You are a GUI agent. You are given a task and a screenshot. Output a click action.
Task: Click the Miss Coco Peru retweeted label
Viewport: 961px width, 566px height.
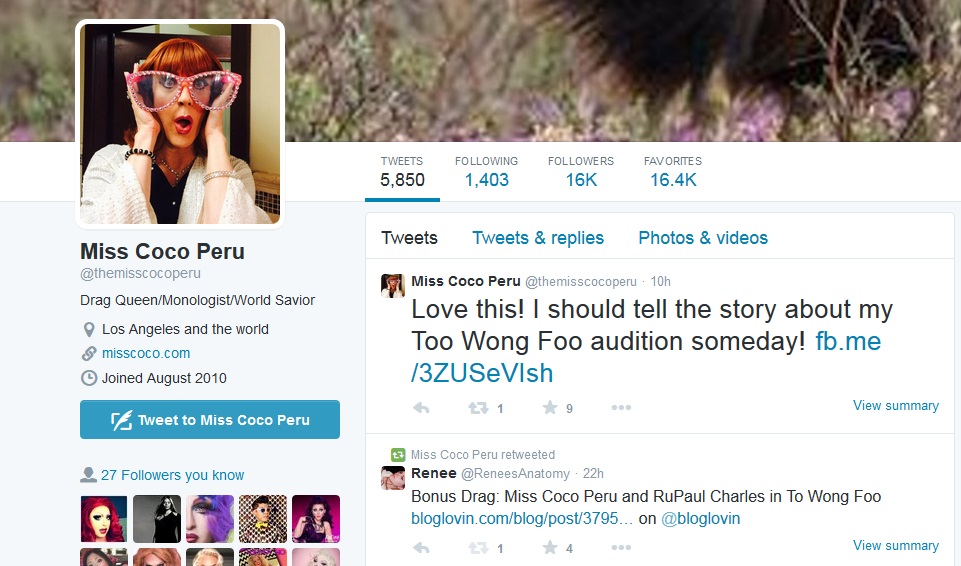tap(482, 455)
